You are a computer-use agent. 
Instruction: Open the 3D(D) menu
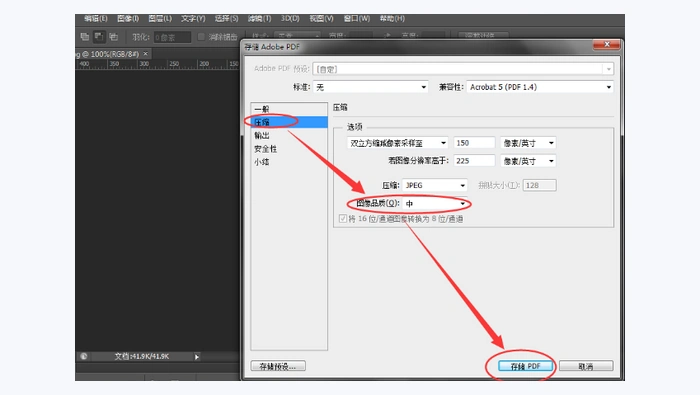[x=290, y=18]
